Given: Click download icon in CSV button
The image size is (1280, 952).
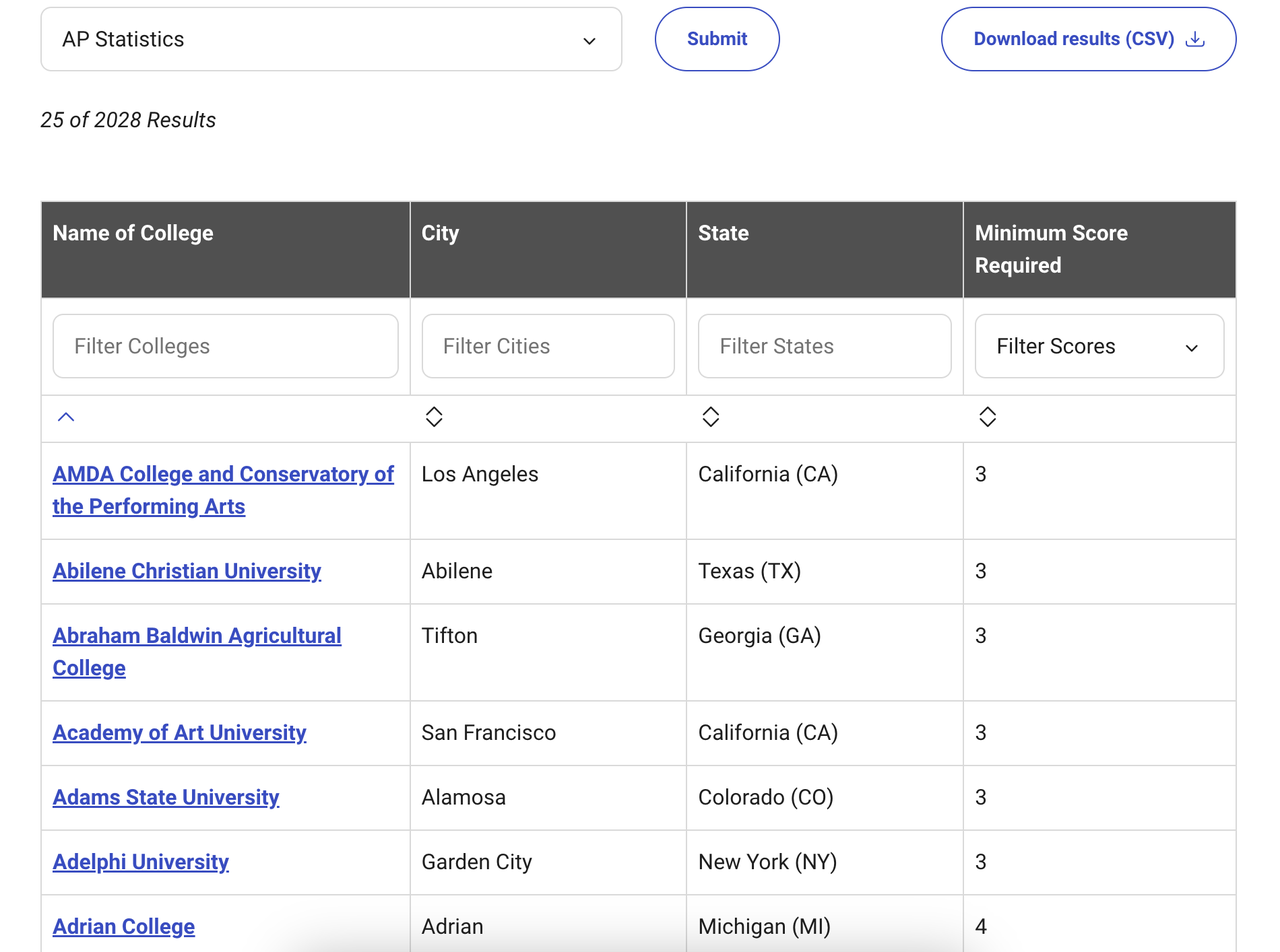Looking at the screenshot, I should [1194, 39].
